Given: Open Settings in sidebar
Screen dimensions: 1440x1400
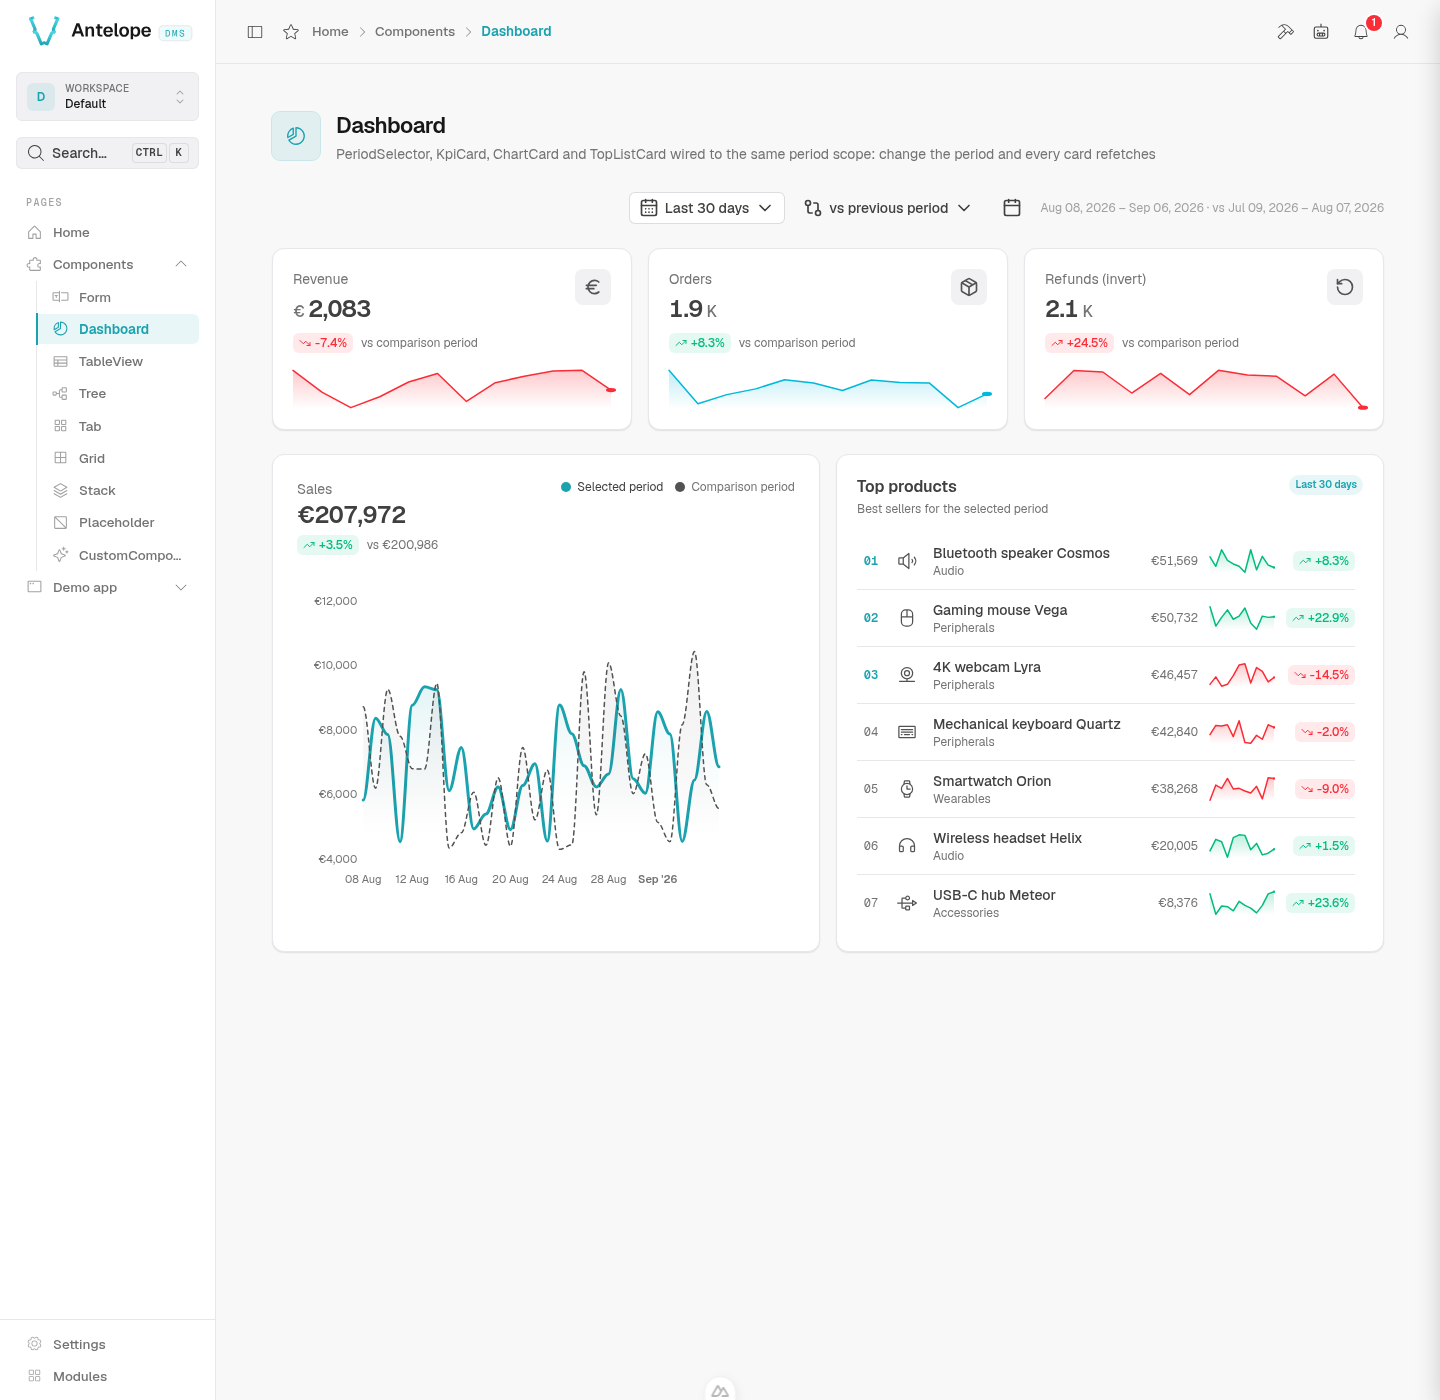Looking at the screenshot, I should pos(107,1344).
